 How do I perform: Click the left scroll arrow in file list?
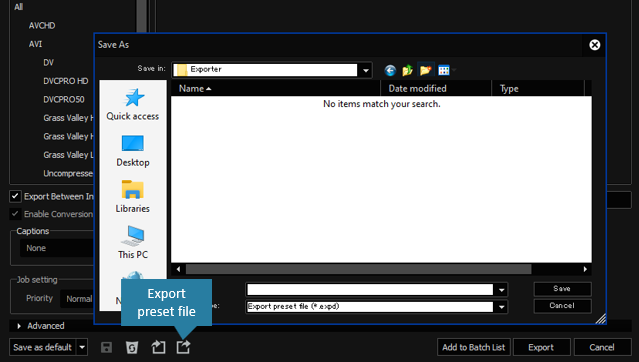178,269
